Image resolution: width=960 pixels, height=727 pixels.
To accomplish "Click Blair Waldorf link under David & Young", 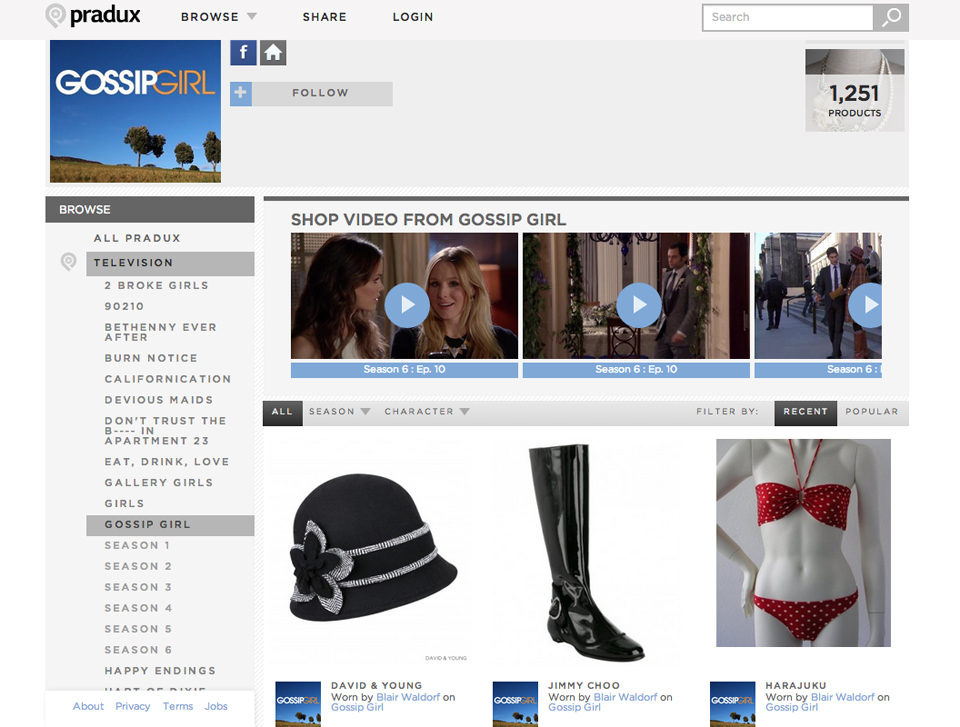I will click(408, 697).
